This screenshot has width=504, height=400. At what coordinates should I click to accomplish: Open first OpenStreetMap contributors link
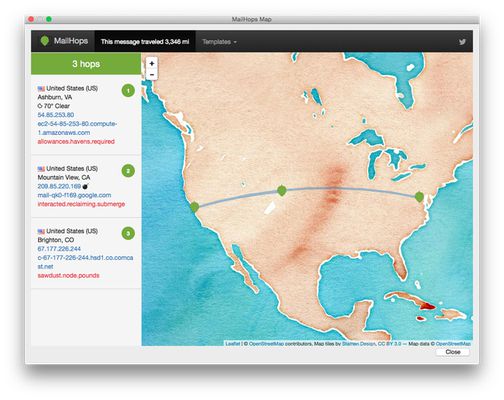266,343
